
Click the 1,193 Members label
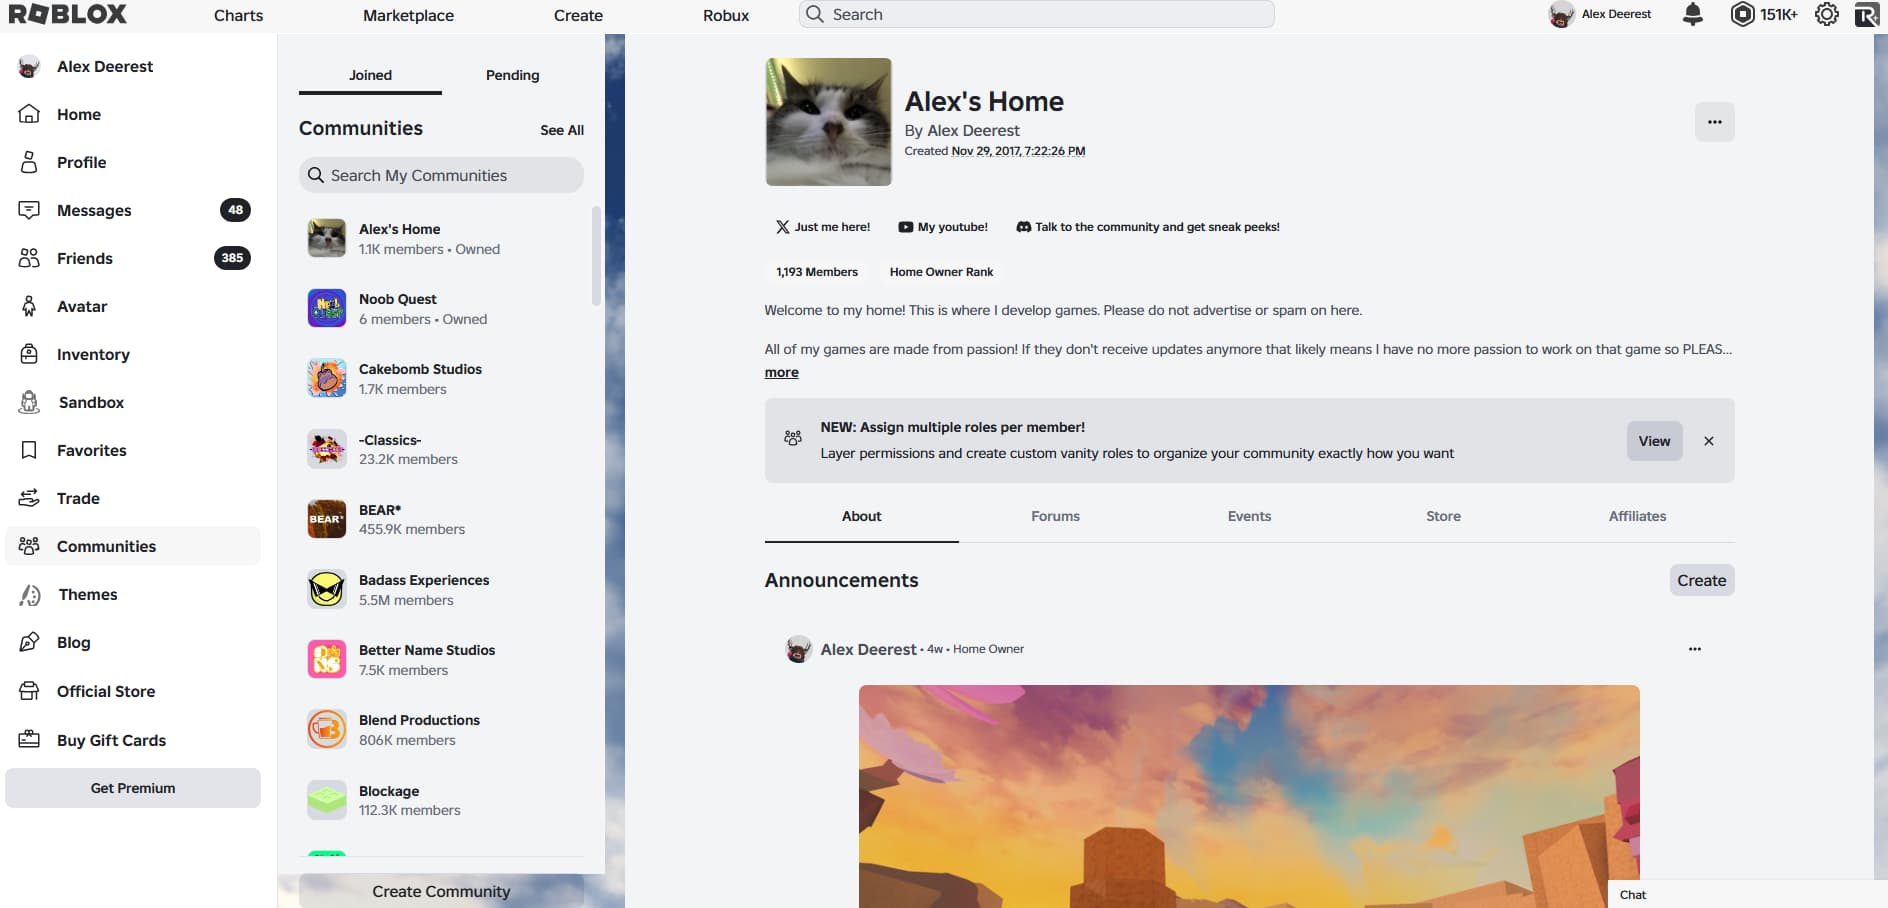(x=817, y=272)
